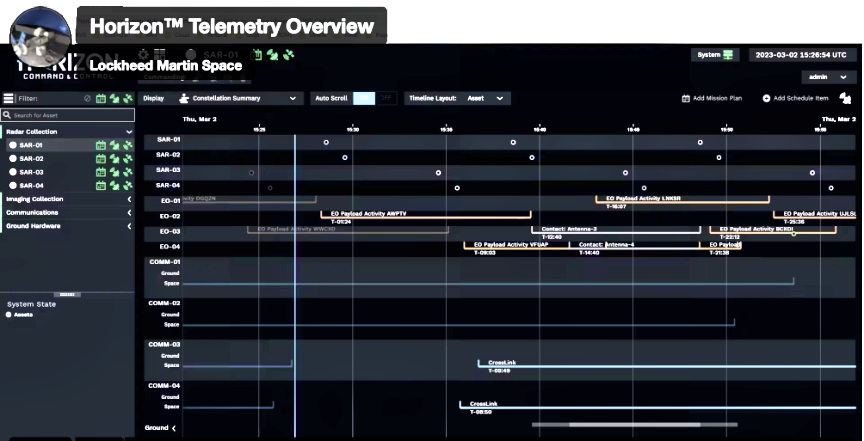This screenshot has width=864, height=441.
Task: Click the satellite dish icon for SAR-02
Action: tap(114, 158)
